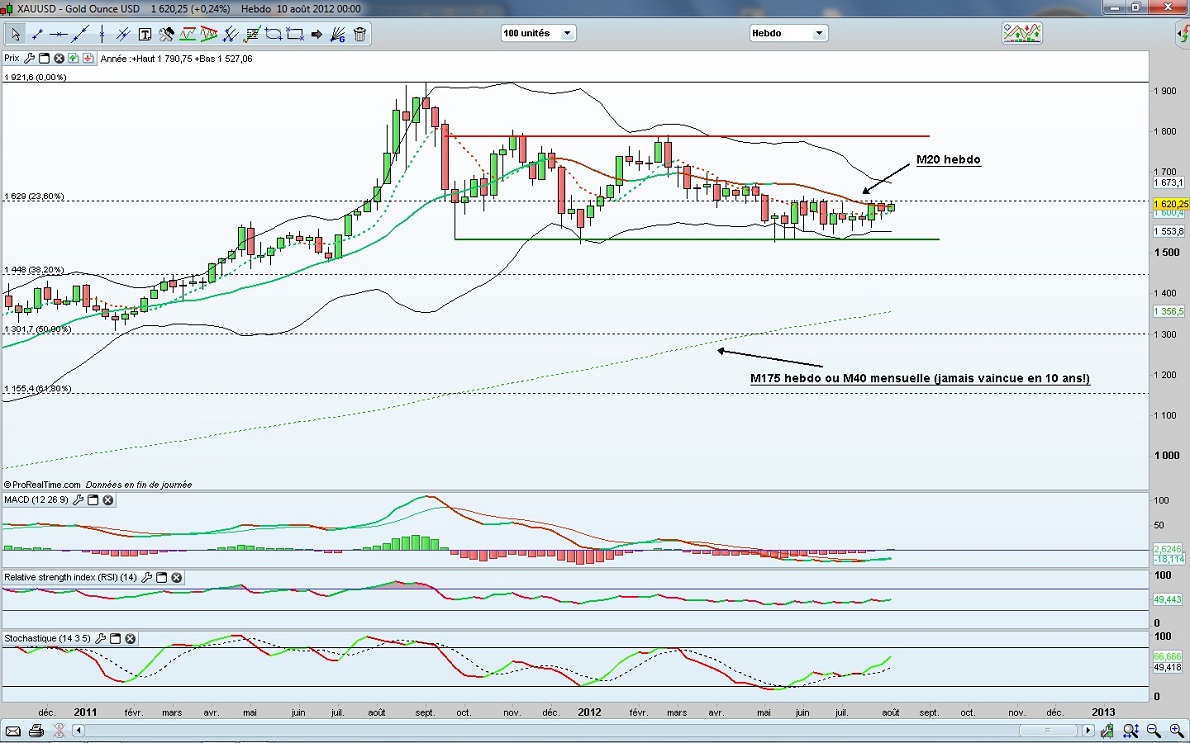1190x743 pixels.
Task: Select the arrow cursor tool
Action: click(x=15, y=34)
